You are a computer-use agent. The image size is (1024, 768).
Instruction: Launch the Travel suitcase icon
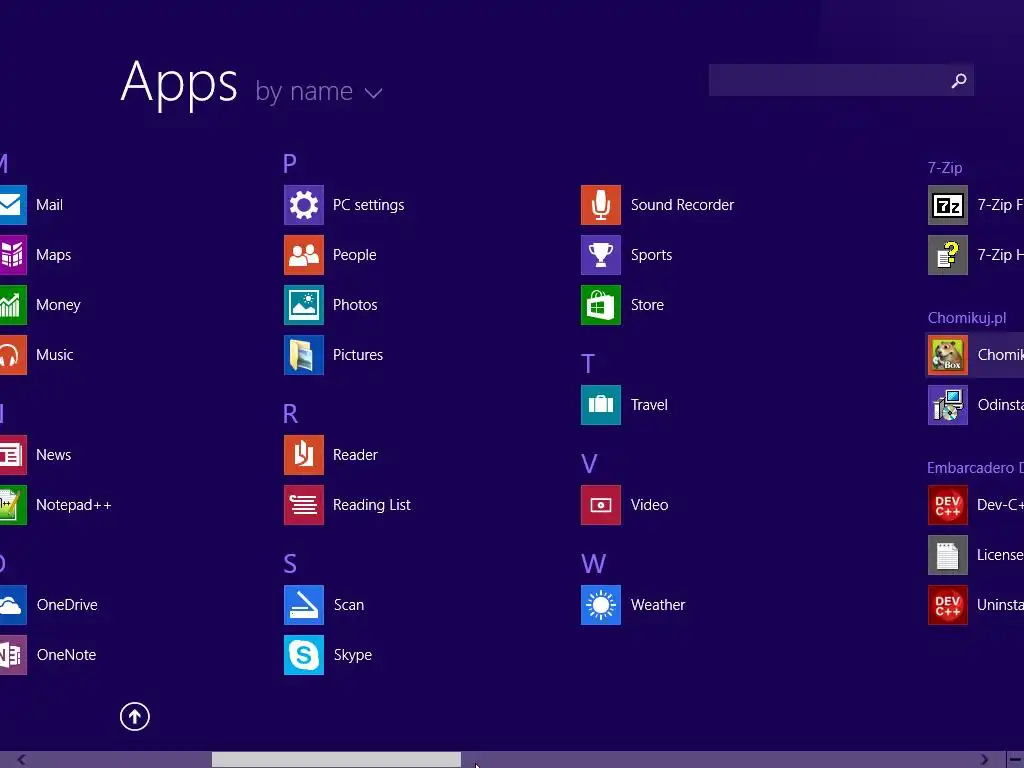(601, 405)
